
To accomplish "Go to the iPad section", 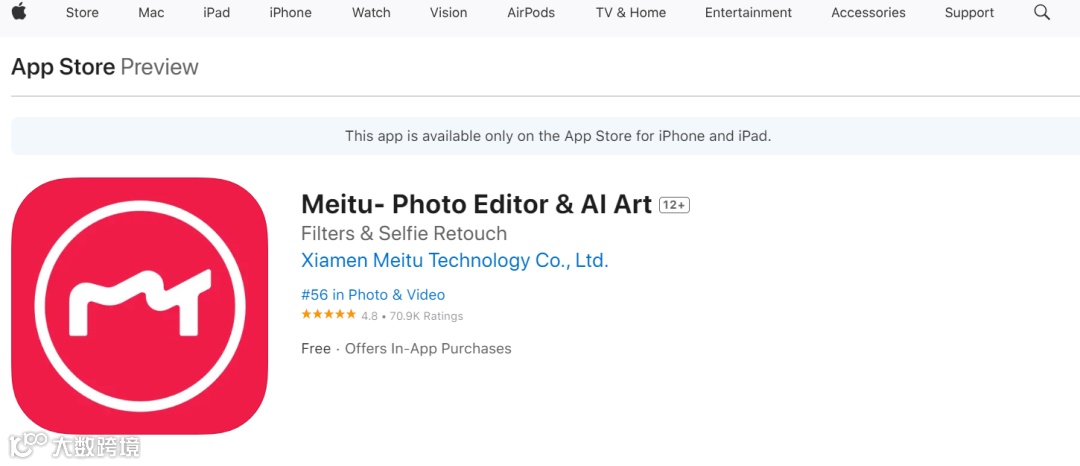I will pos(216,13).
